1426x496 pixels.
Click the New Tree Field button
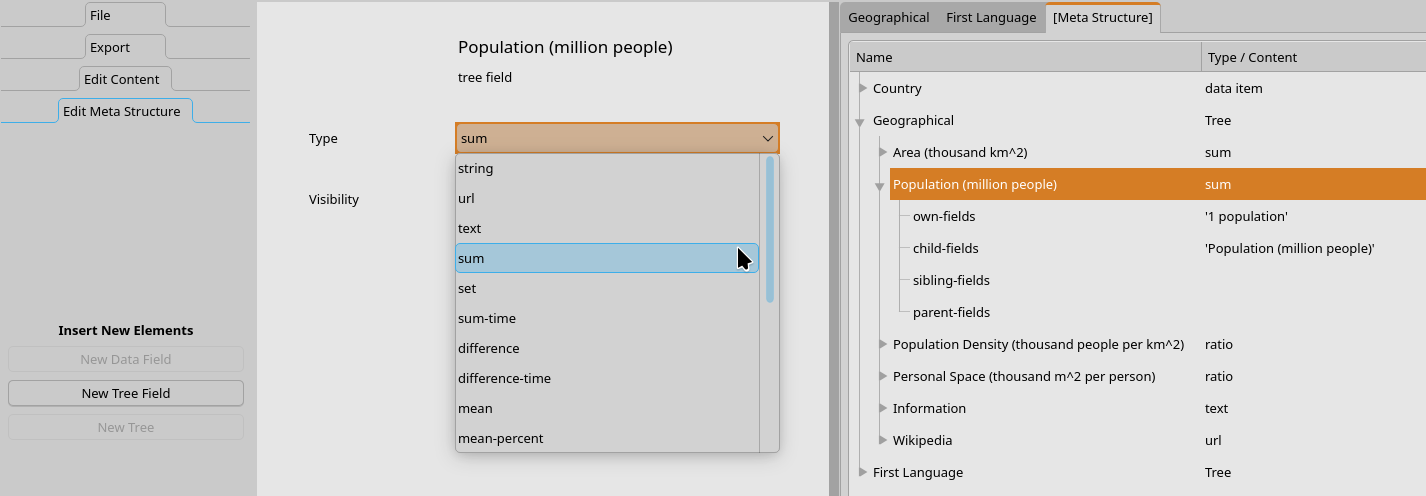tap(126, 393)
